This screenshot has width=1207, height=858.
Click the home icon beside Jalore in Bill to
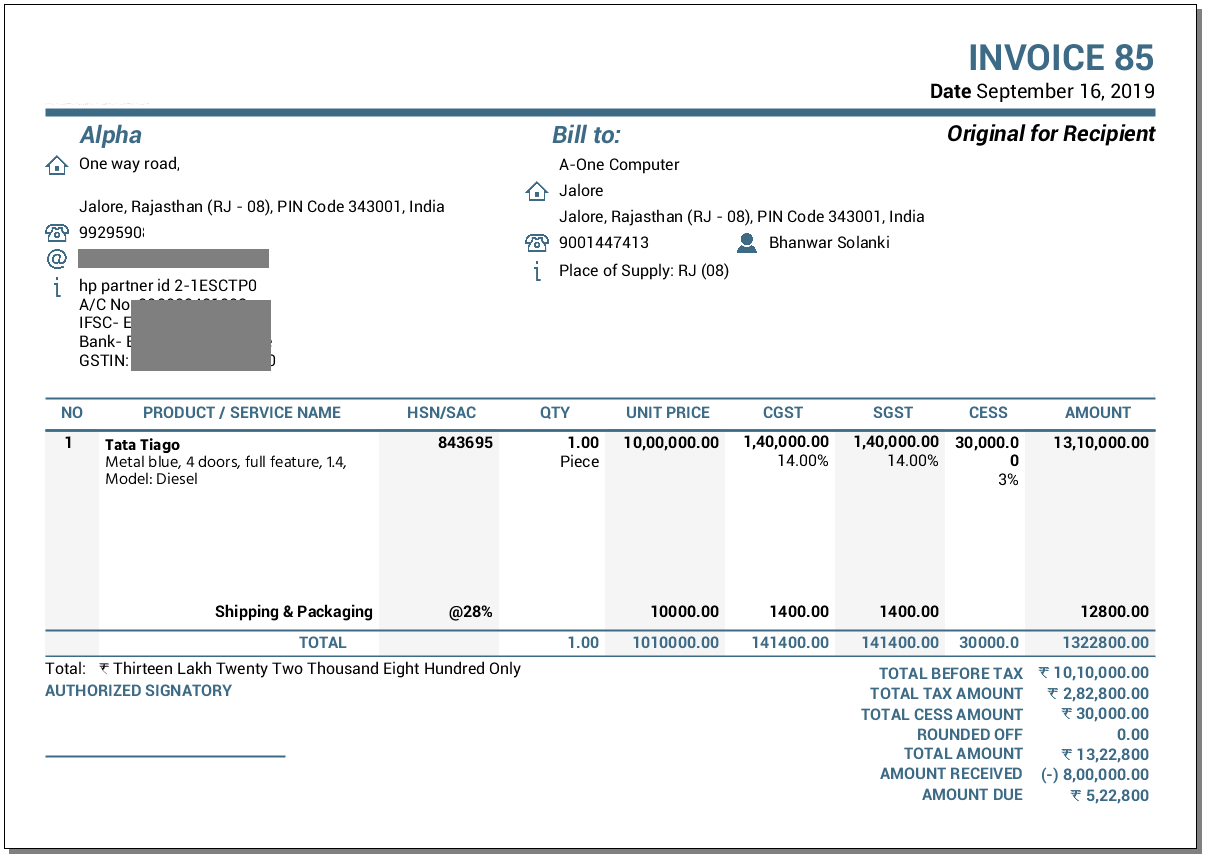tap(537, 191)
